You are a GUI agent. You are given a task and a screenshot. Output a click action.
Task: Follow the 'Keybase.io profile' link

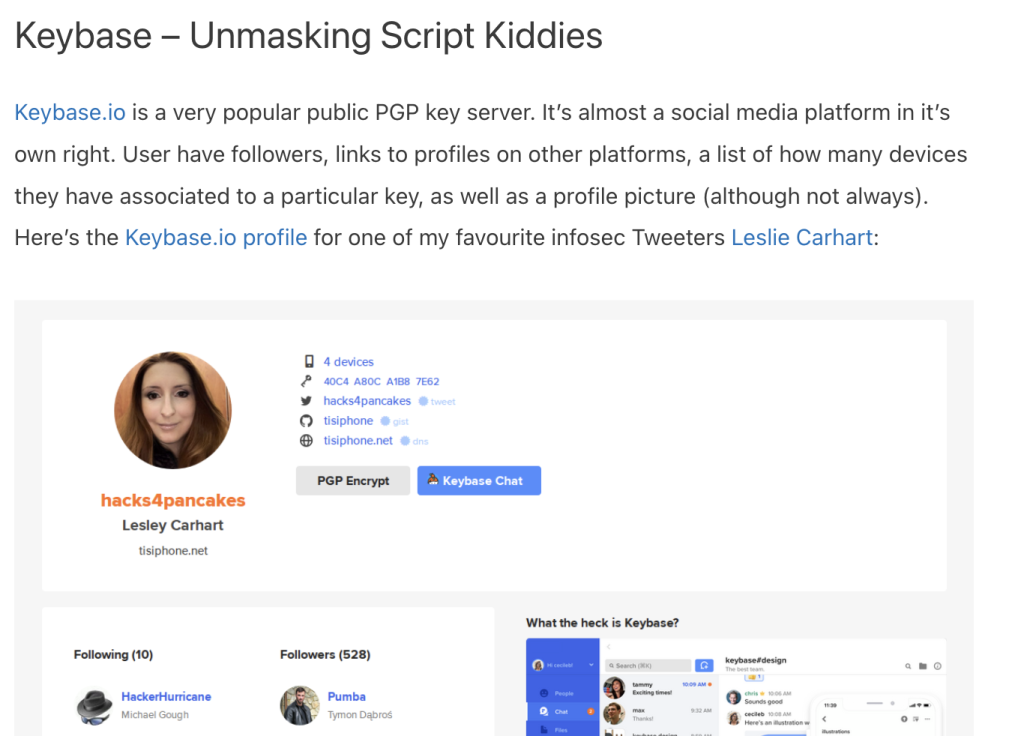pos(215,238)
